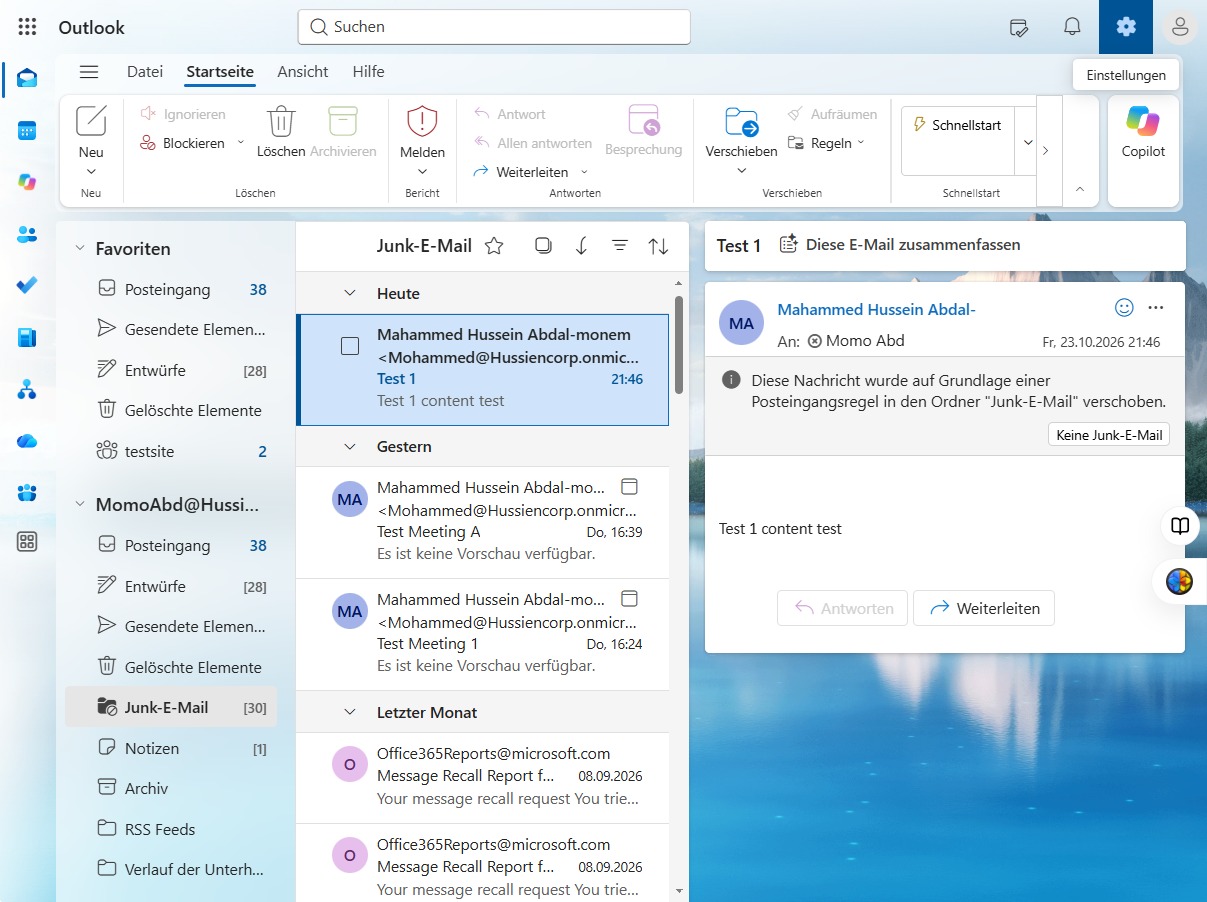Click the Einstellungen gear icon
This screenshot has width=1207, height=902.
coord(1126,27)
